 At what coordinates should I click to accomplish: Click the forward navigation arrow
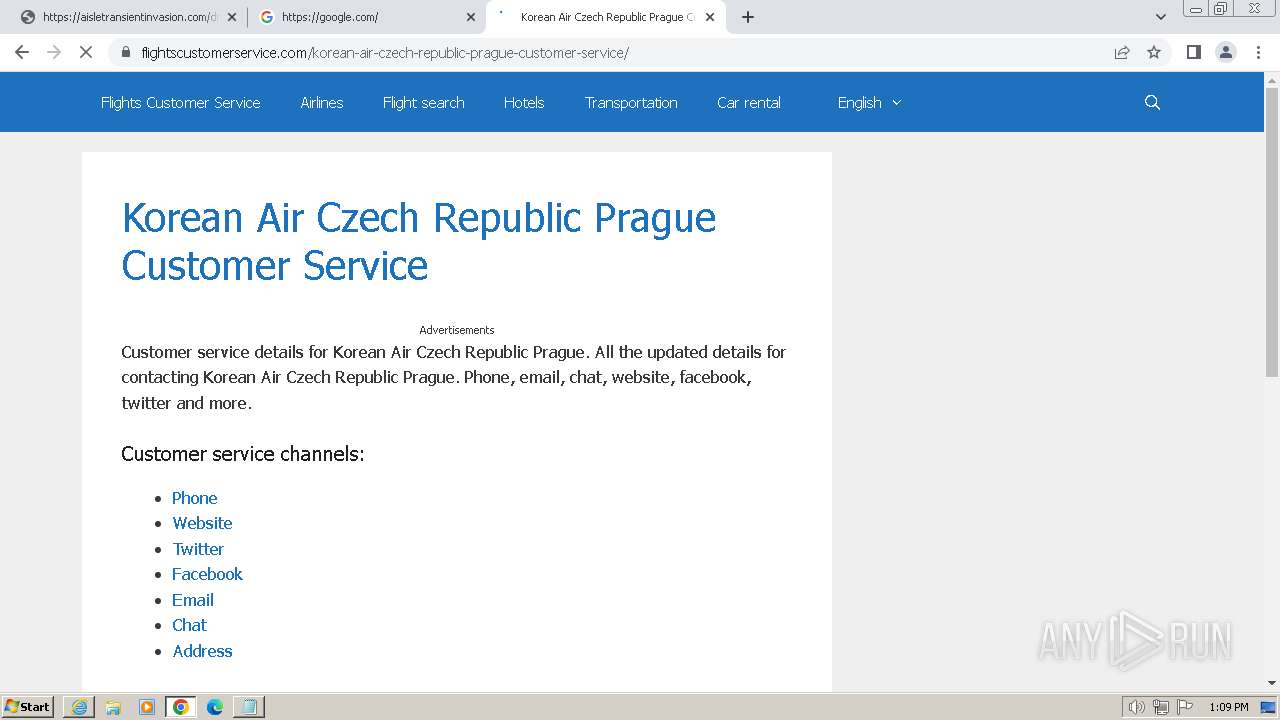click(x=54, y=52)
